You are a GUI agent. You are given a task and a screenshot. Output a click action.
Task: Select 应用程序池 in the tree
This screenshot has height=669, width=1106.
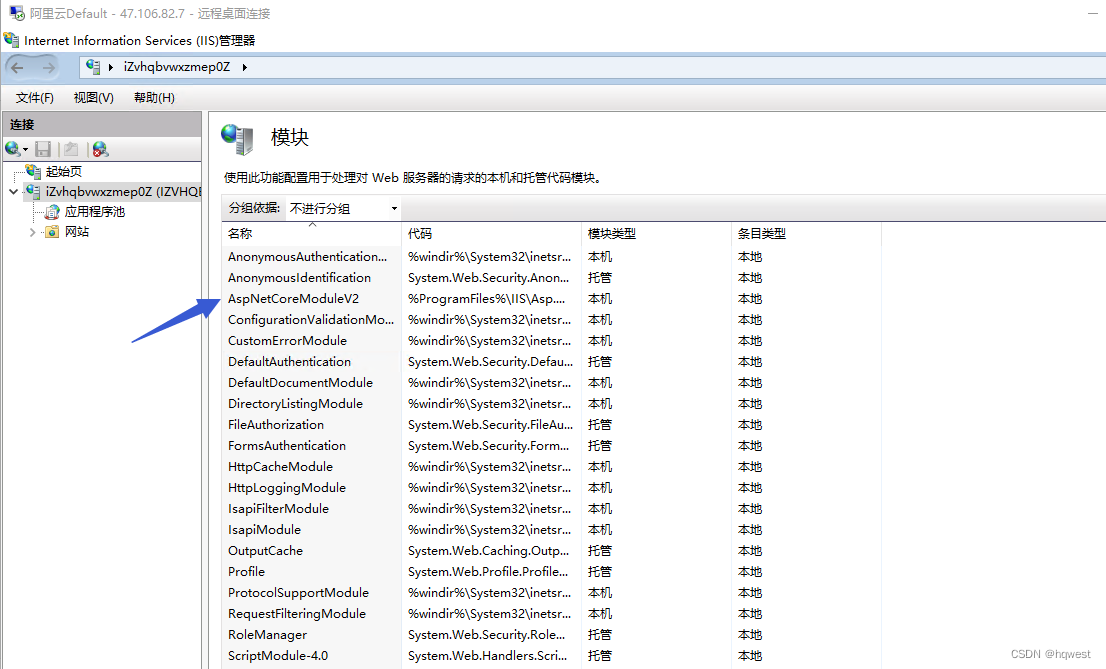[95, 212]
